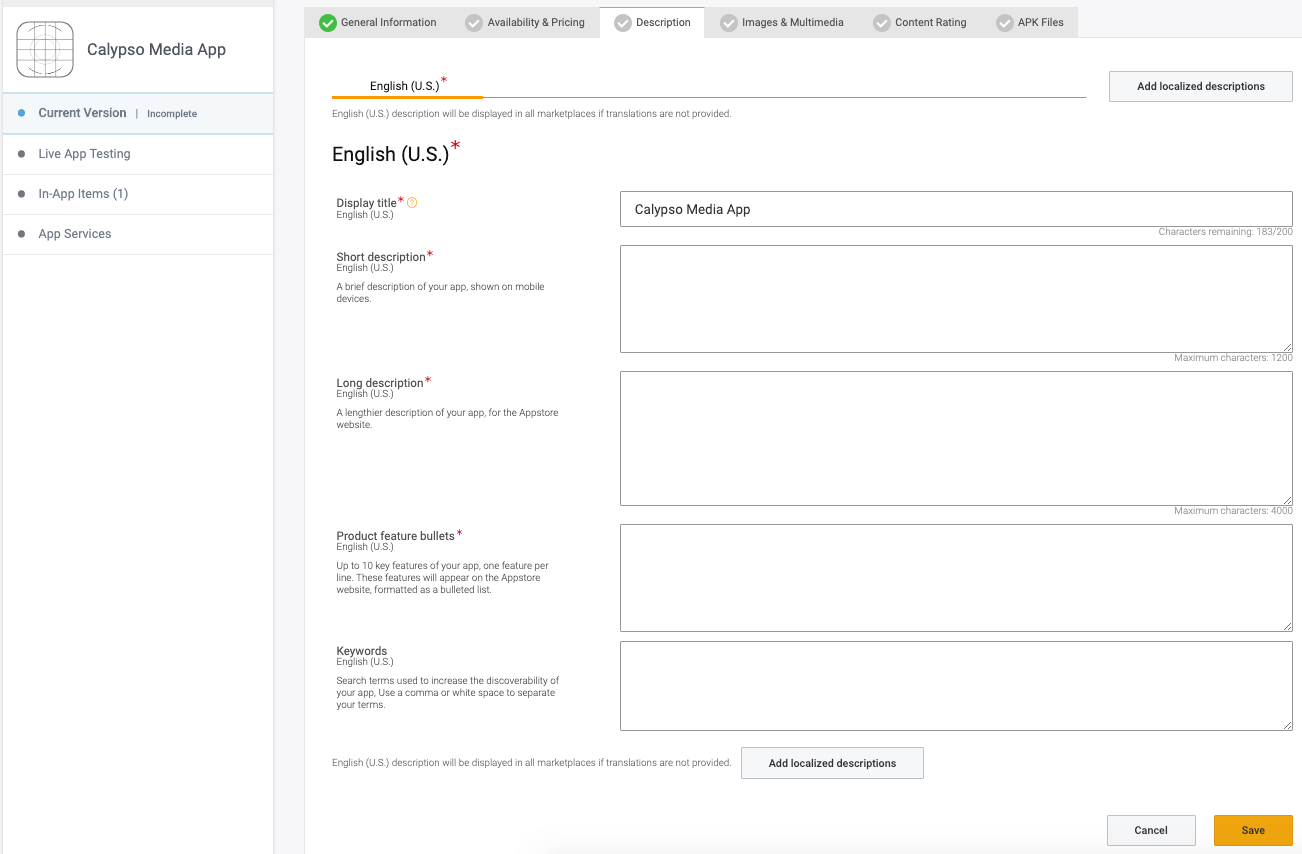The height and width of the screenshot is (854, 1302).
Task: Focus the Short description text area
Action: [955, 299]
